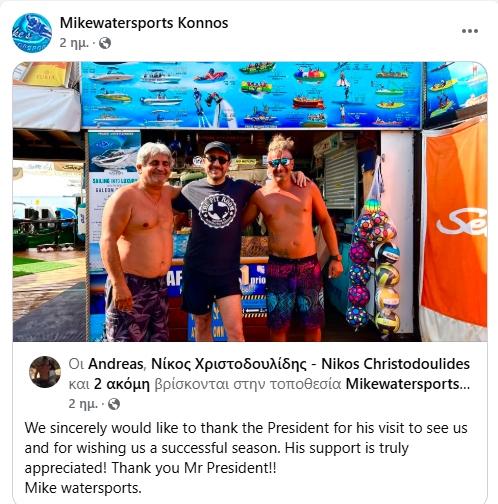Screen dimensions: 498x504
Task: Open the truncated 'Mikewatersports…' location link
Action: [408, 384]
